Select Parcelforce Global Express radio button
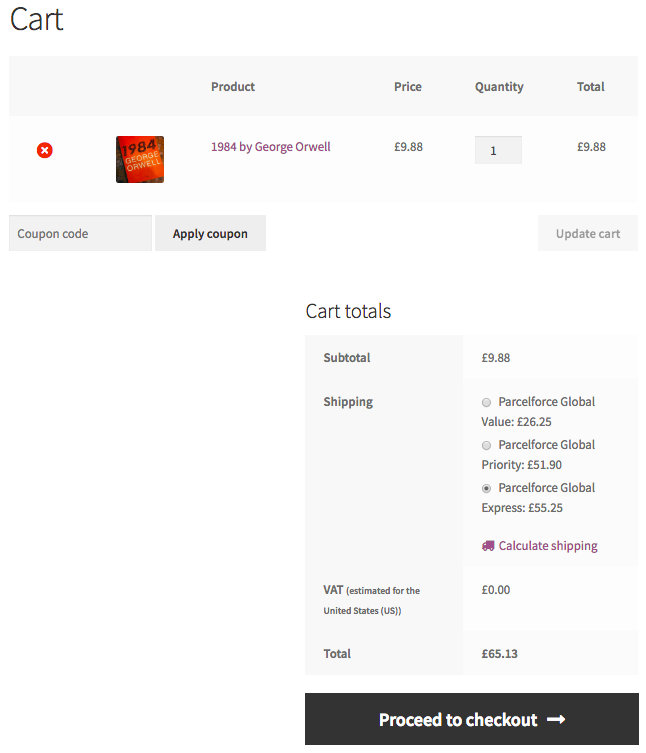 487,488
